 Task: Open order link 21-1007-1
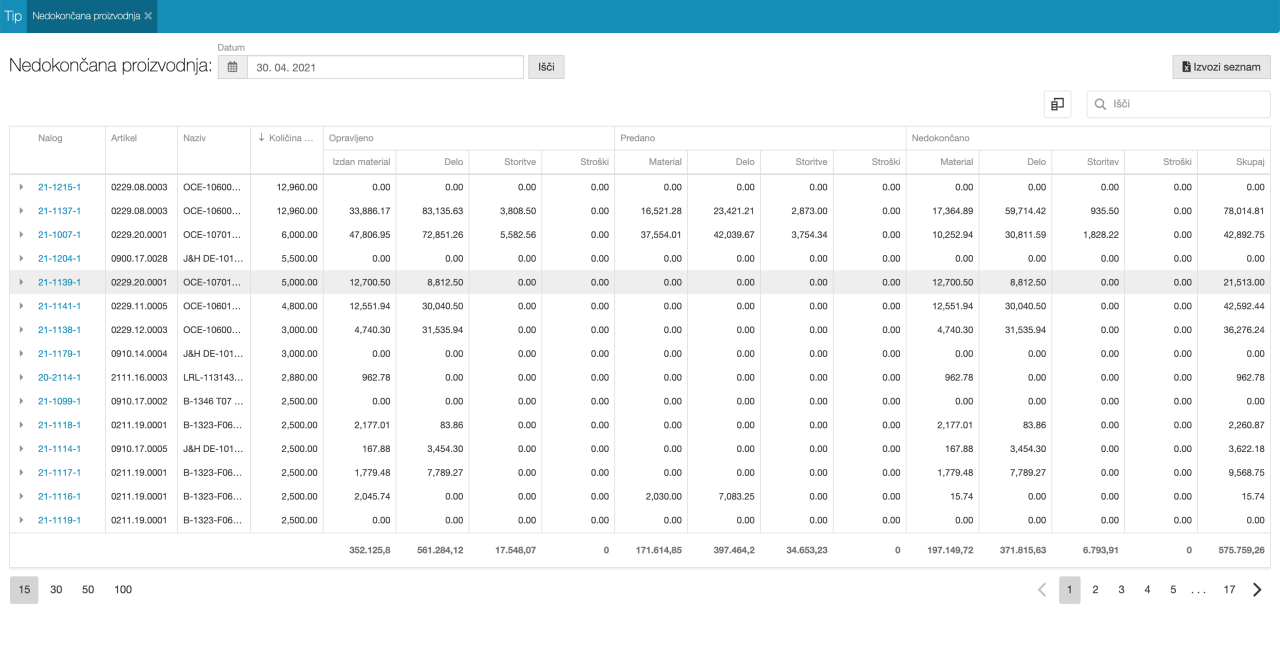(x=59, y=235)
